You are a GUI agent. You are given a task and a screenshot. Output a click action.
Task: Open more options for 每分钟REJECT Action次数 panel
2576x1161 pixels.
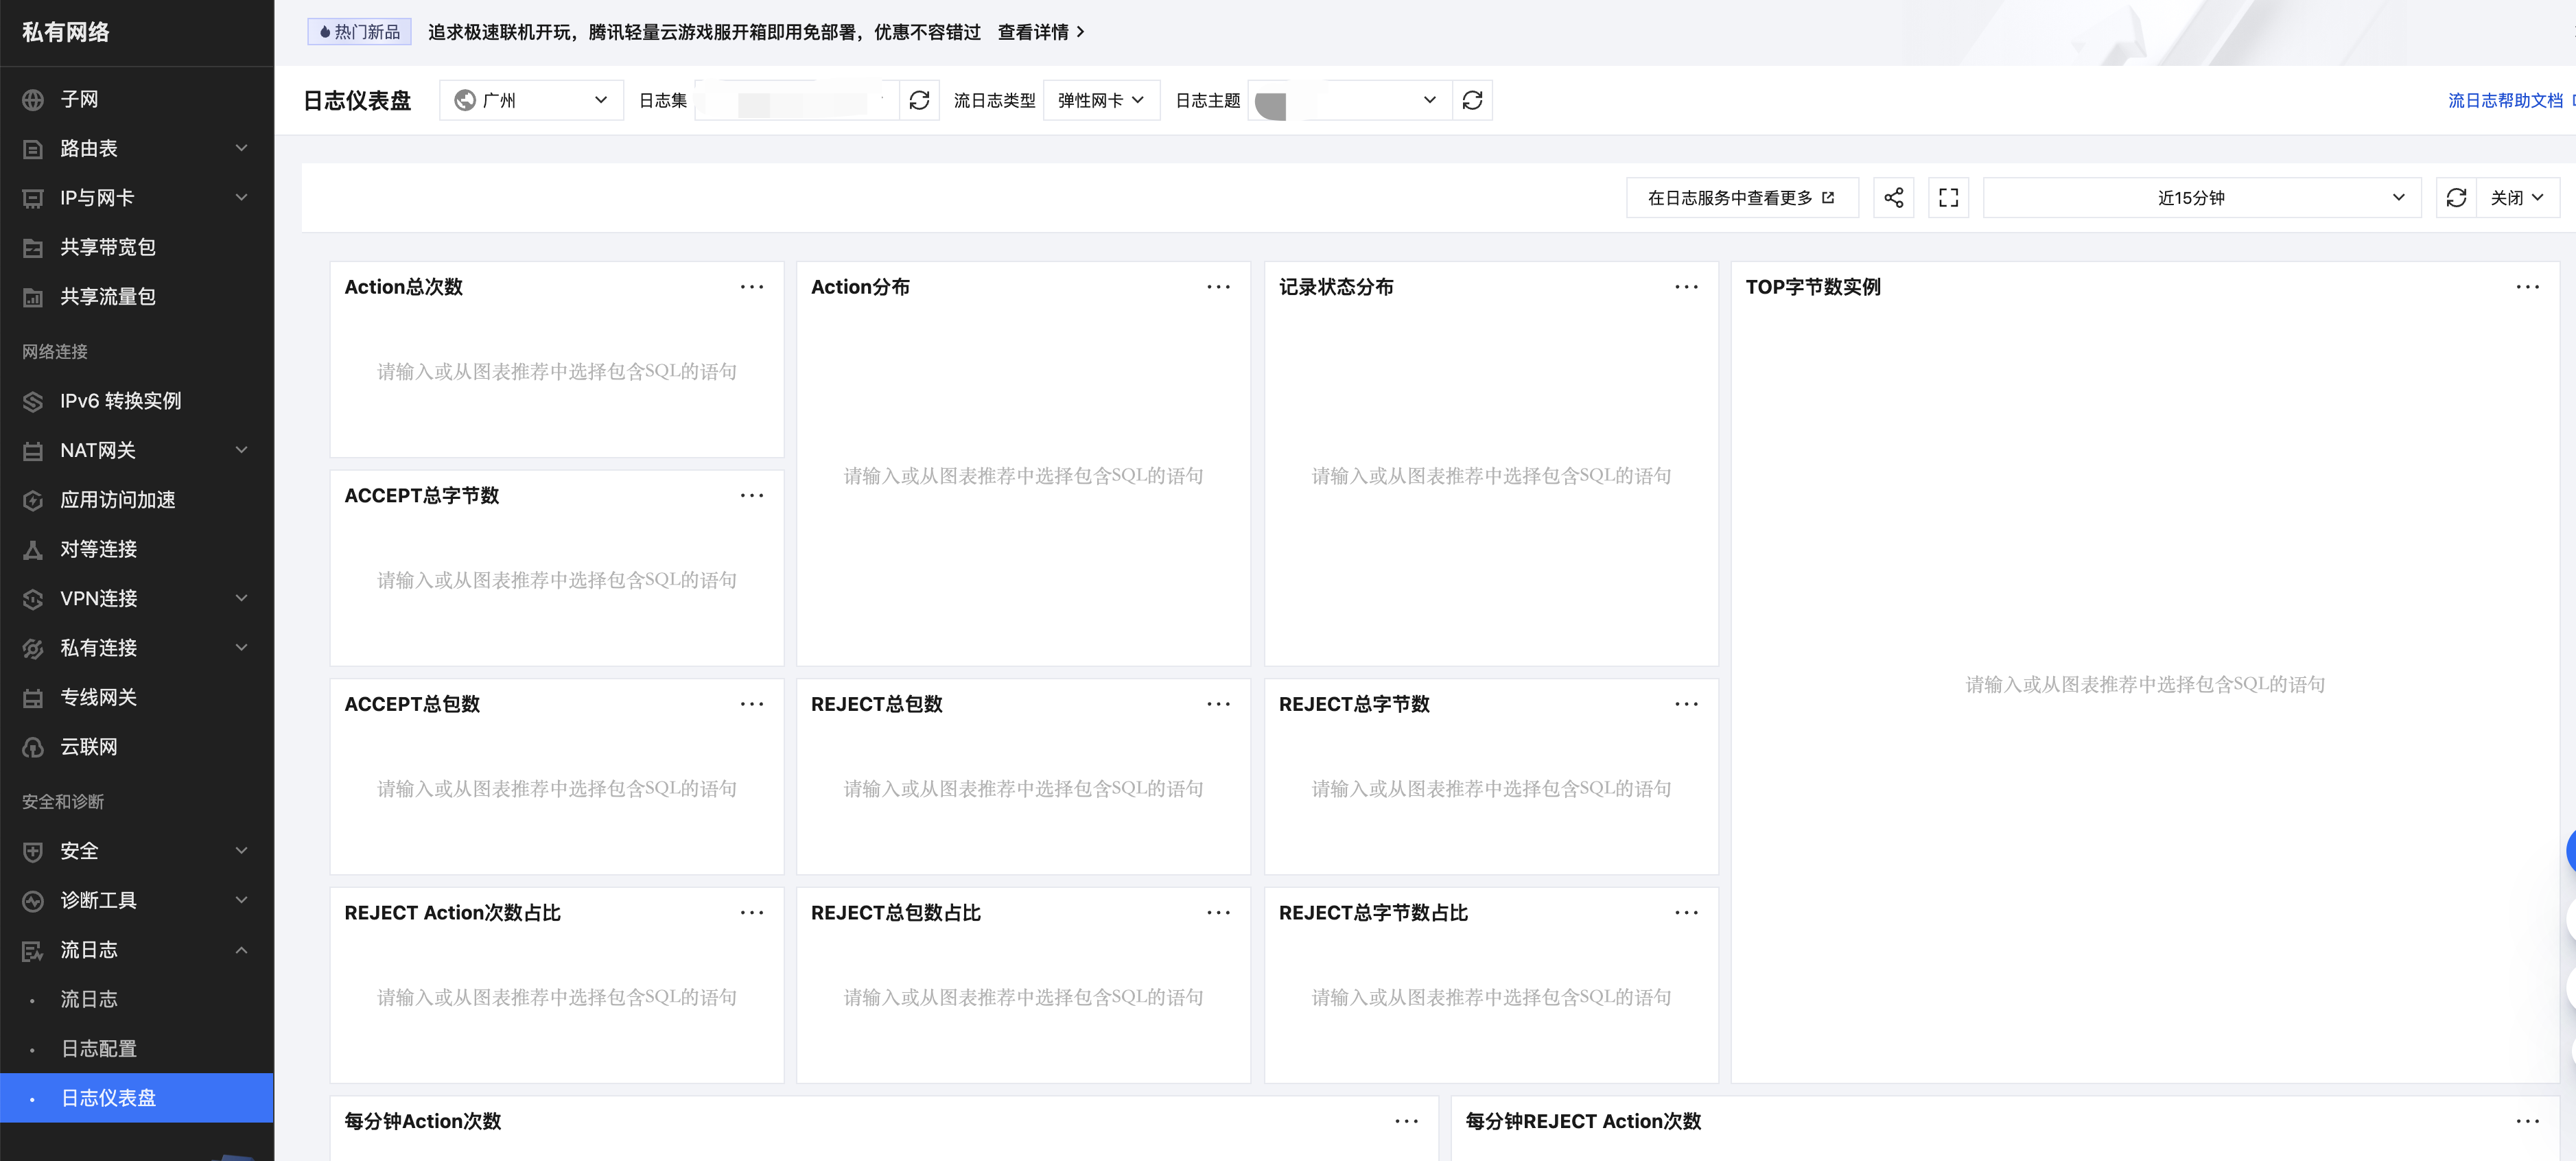2527,1122
